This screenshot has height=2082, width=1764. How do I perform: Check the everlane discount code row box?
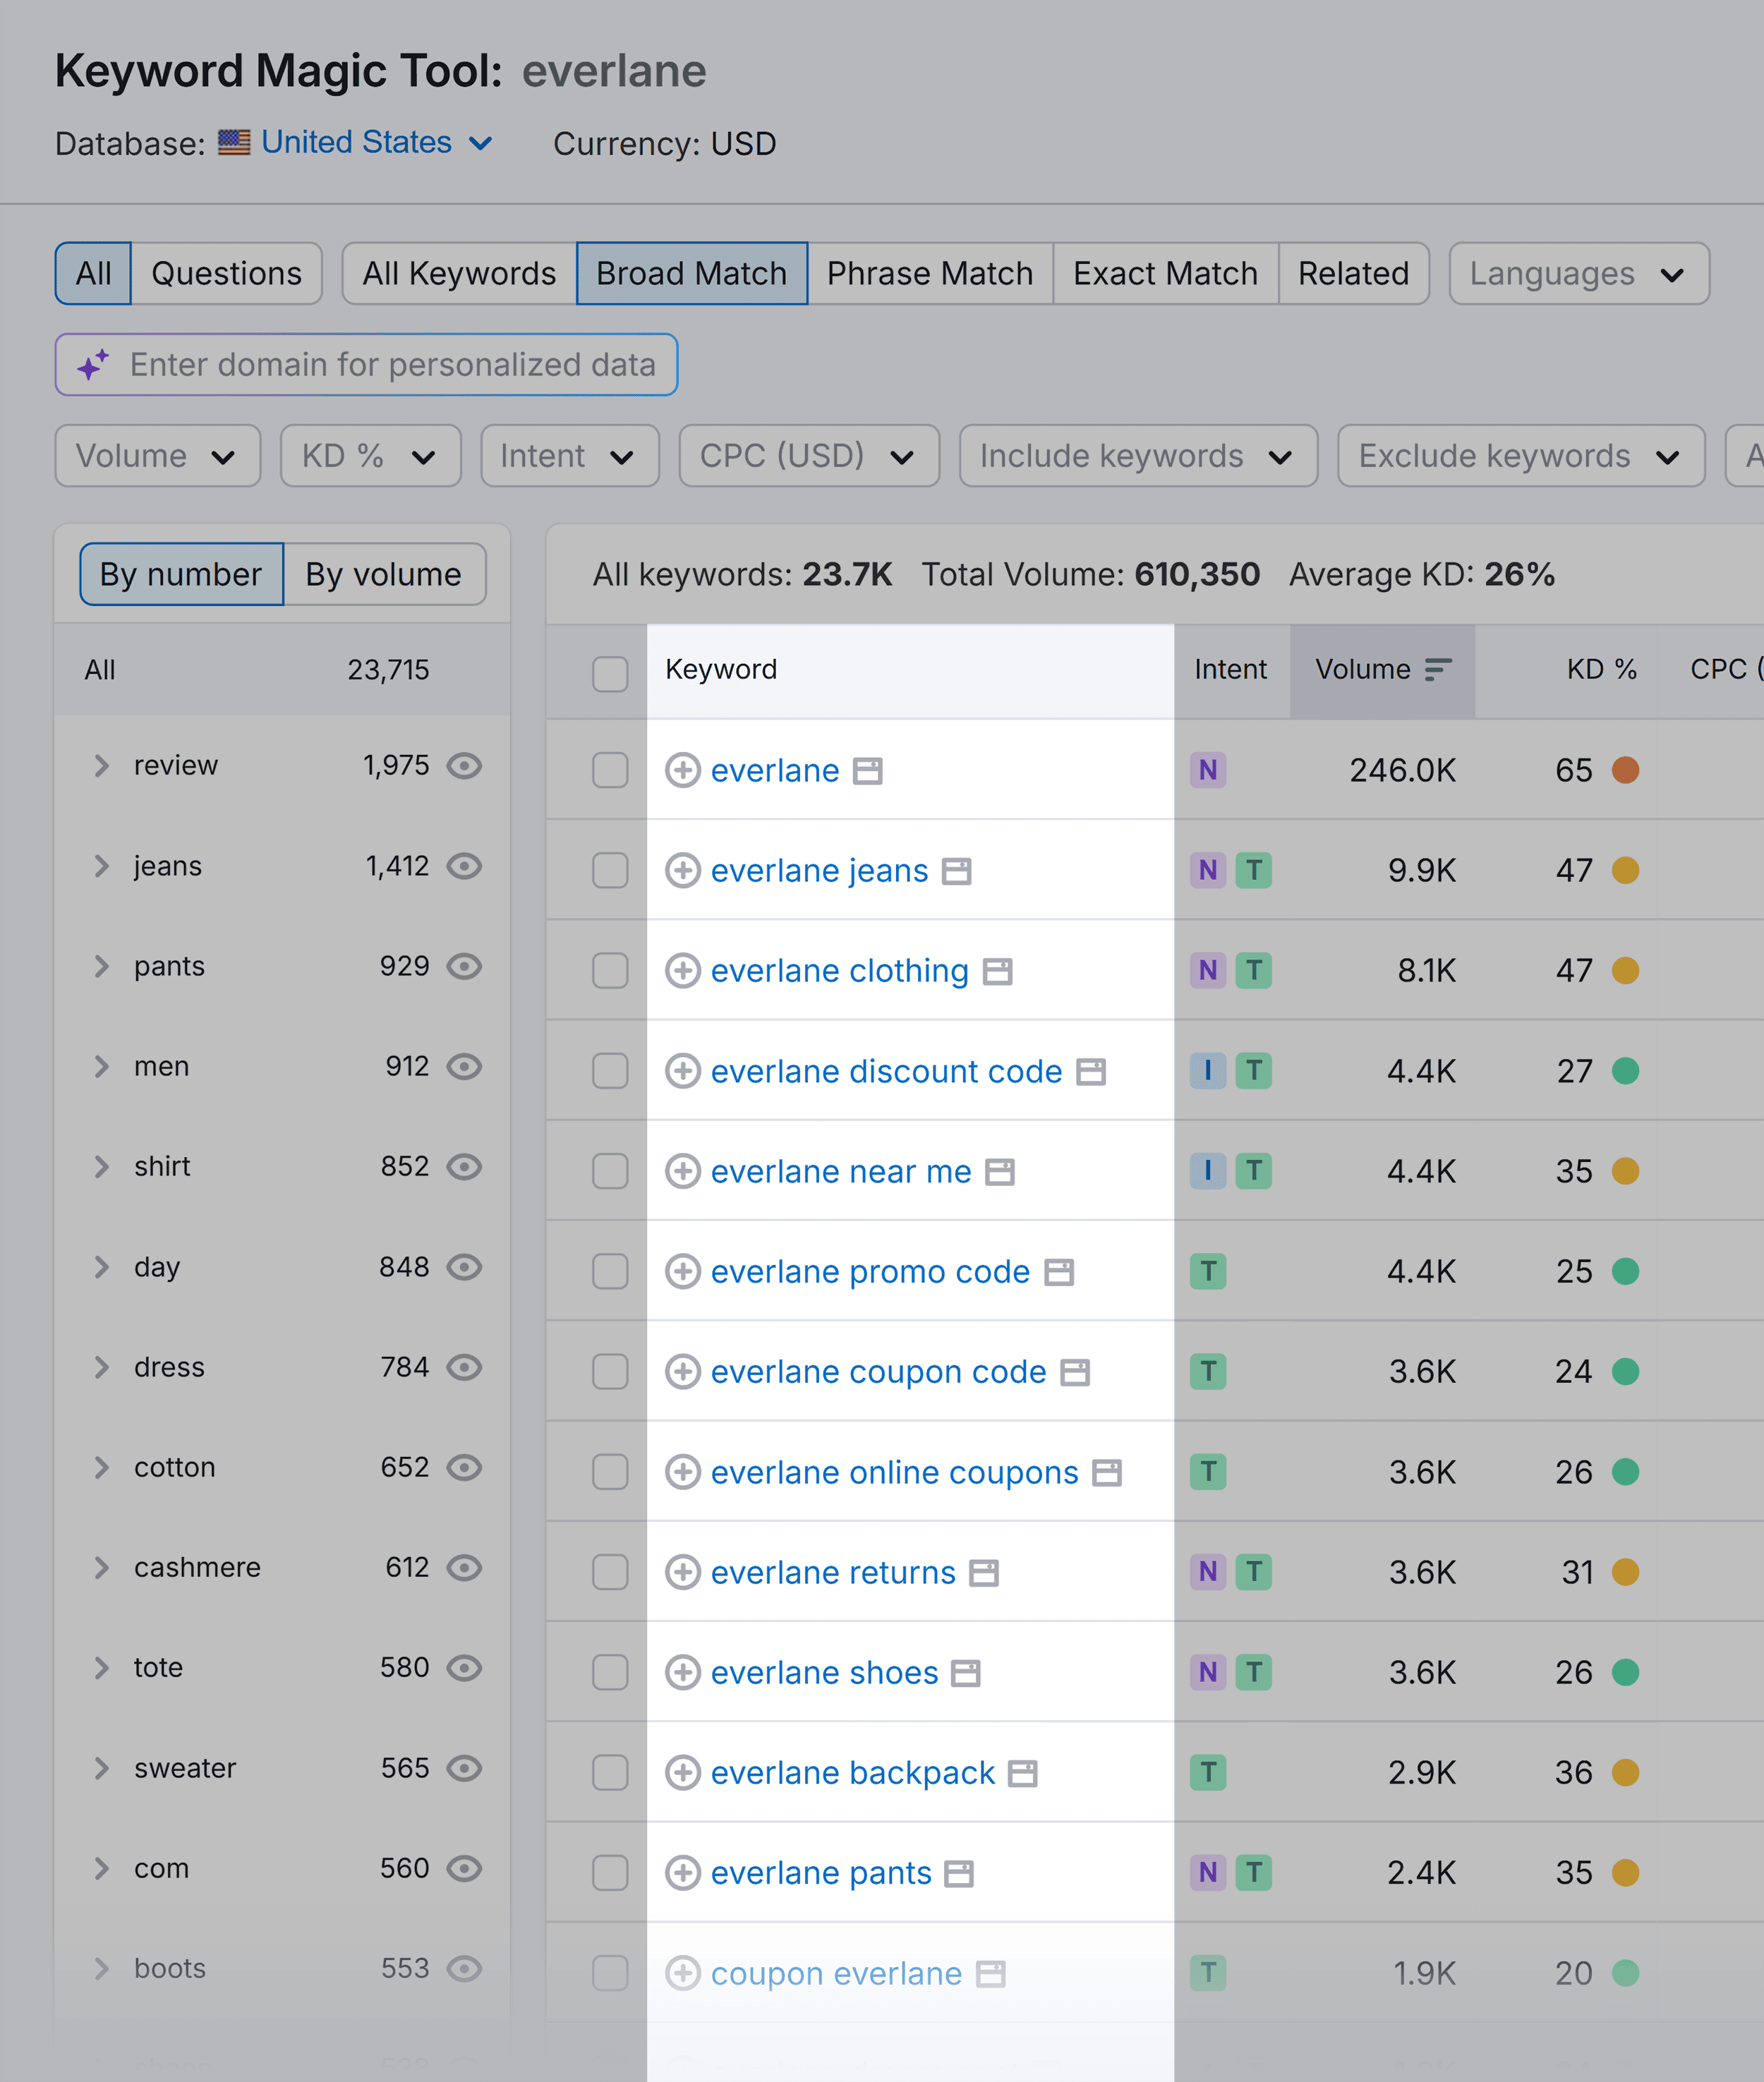[x=609, y=1071]
